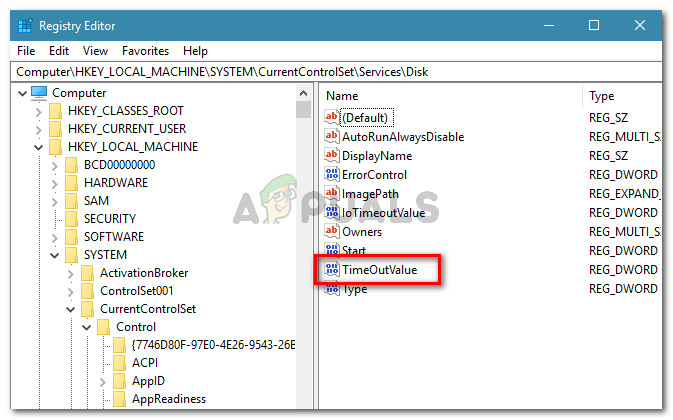The image size is (673, 420).
Task: Collapse the CurrentControlSet key arrow
Action: (71, 310)
